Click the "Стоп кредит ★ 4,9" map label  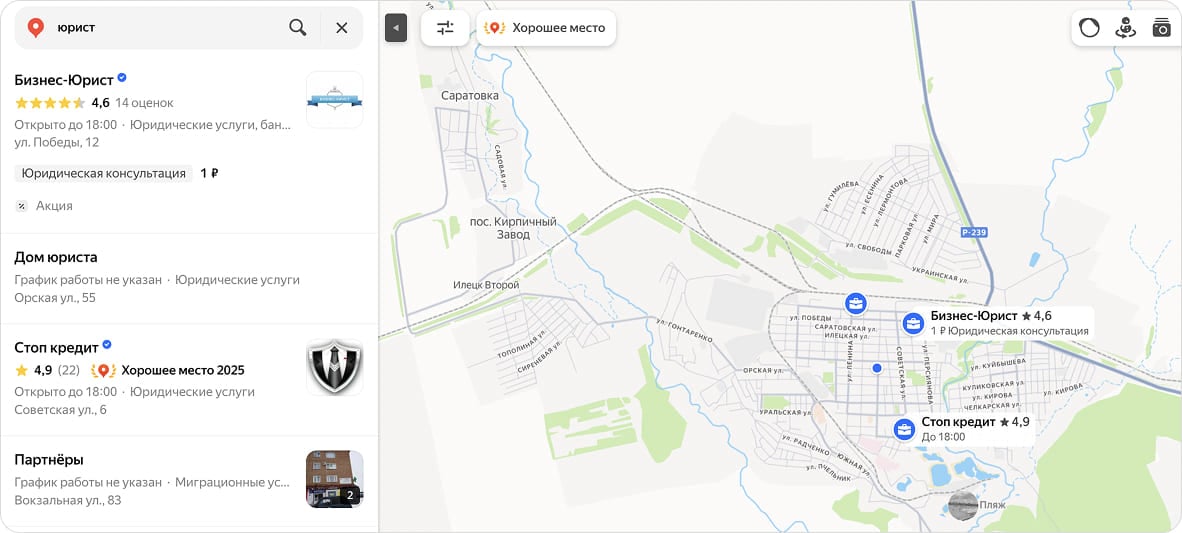pos(975,422)
